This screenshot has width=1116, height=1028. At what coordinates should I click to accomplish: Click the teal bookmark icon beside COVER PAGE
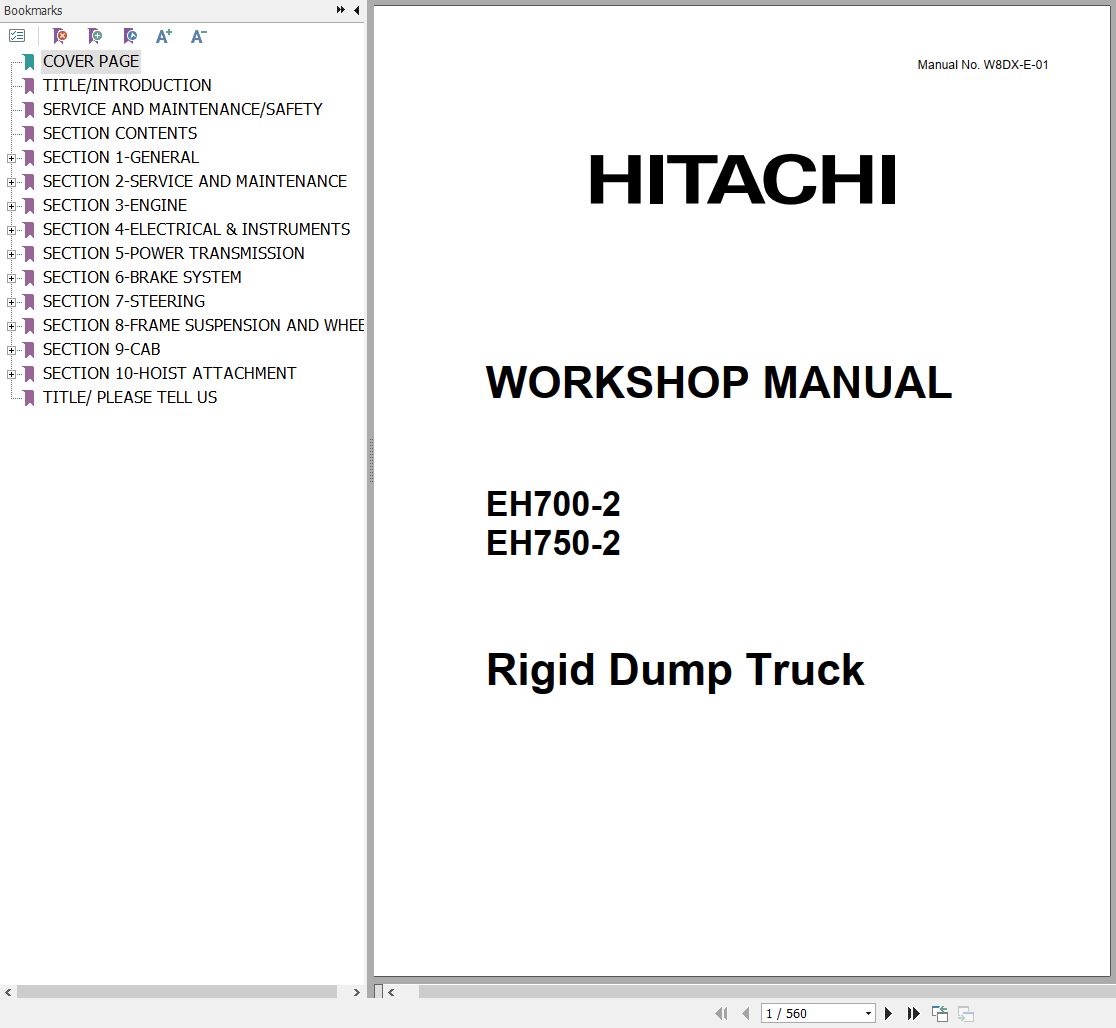pos(29,62)
